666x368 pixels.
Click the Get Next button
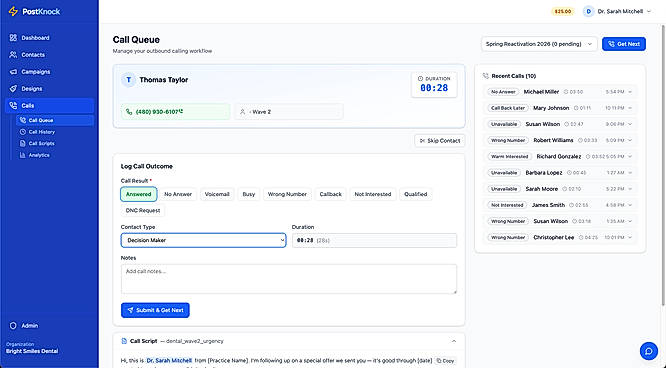point(624,44)
